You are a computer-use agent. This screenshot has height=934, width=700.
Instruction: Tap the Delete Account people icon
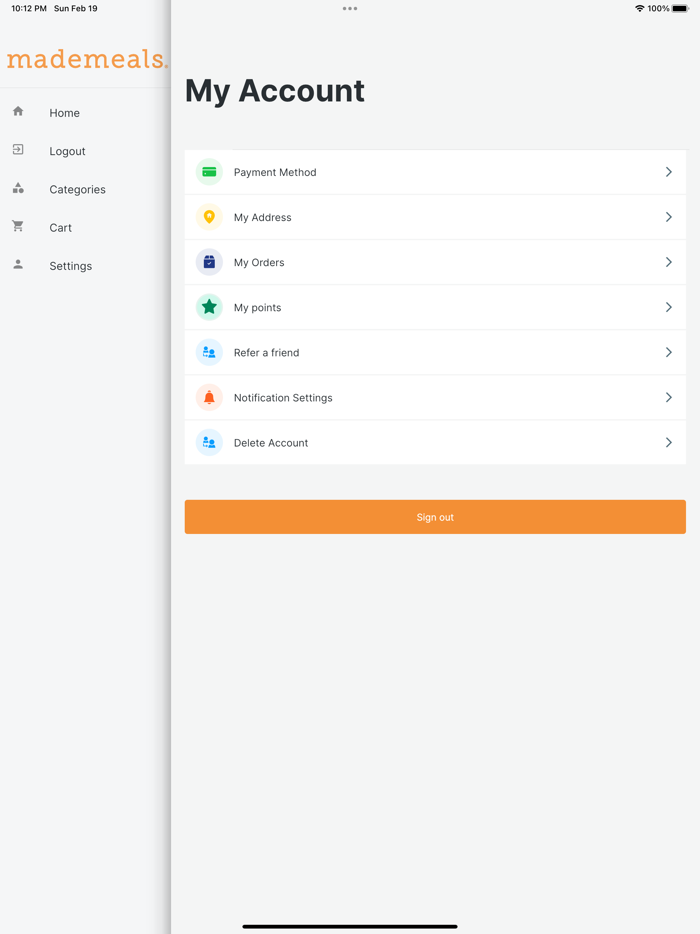coord(209,443)
